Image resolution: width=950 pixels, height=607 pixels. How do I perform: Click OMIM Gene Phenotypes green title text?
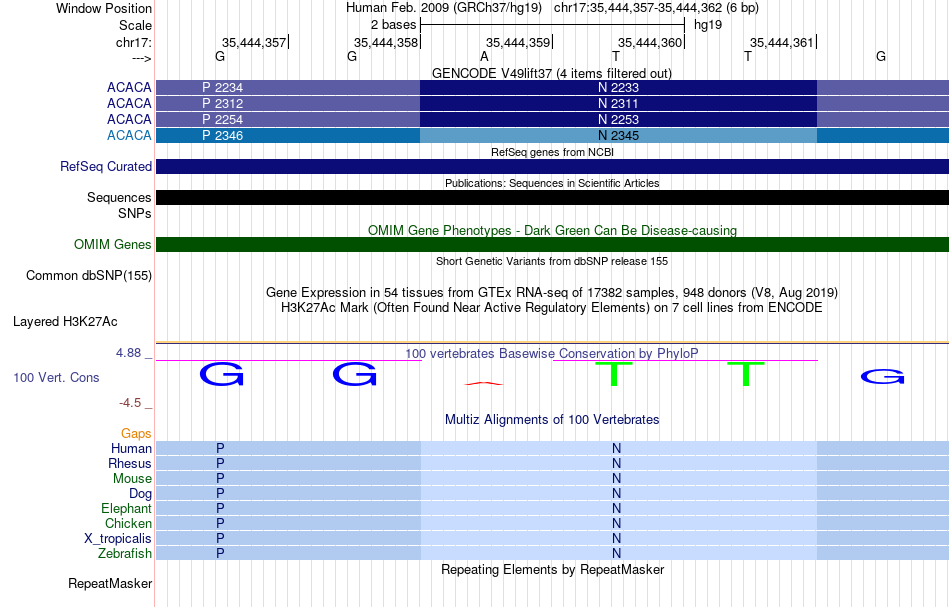click(x=553, y=230)
